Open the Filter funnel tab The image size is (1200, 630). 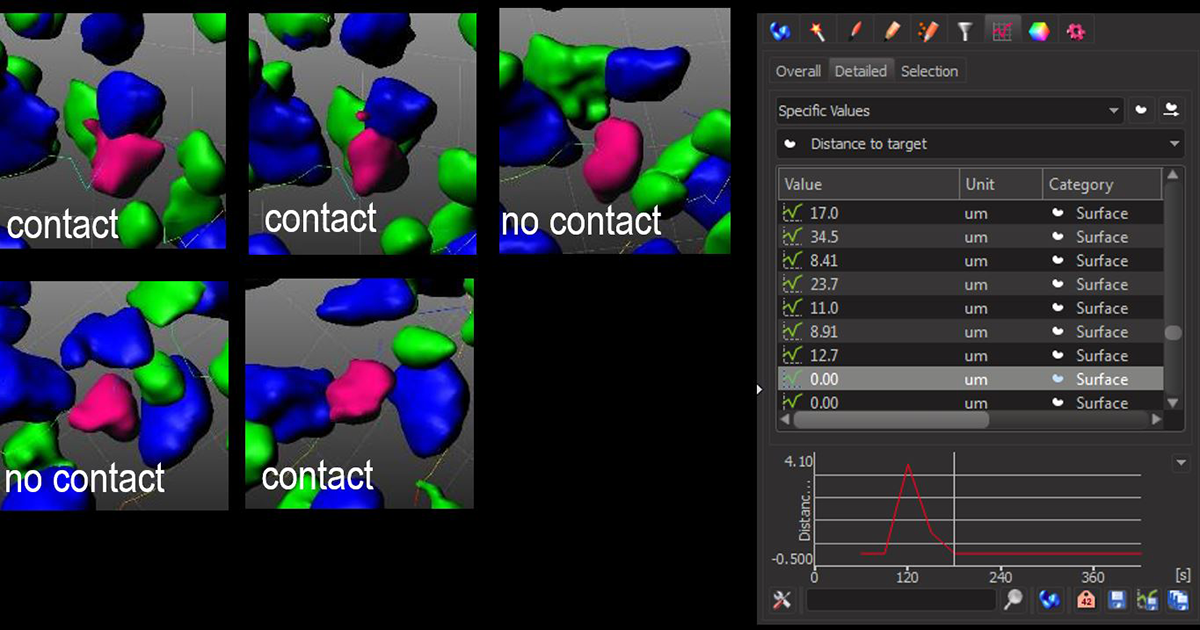[964, 32]
